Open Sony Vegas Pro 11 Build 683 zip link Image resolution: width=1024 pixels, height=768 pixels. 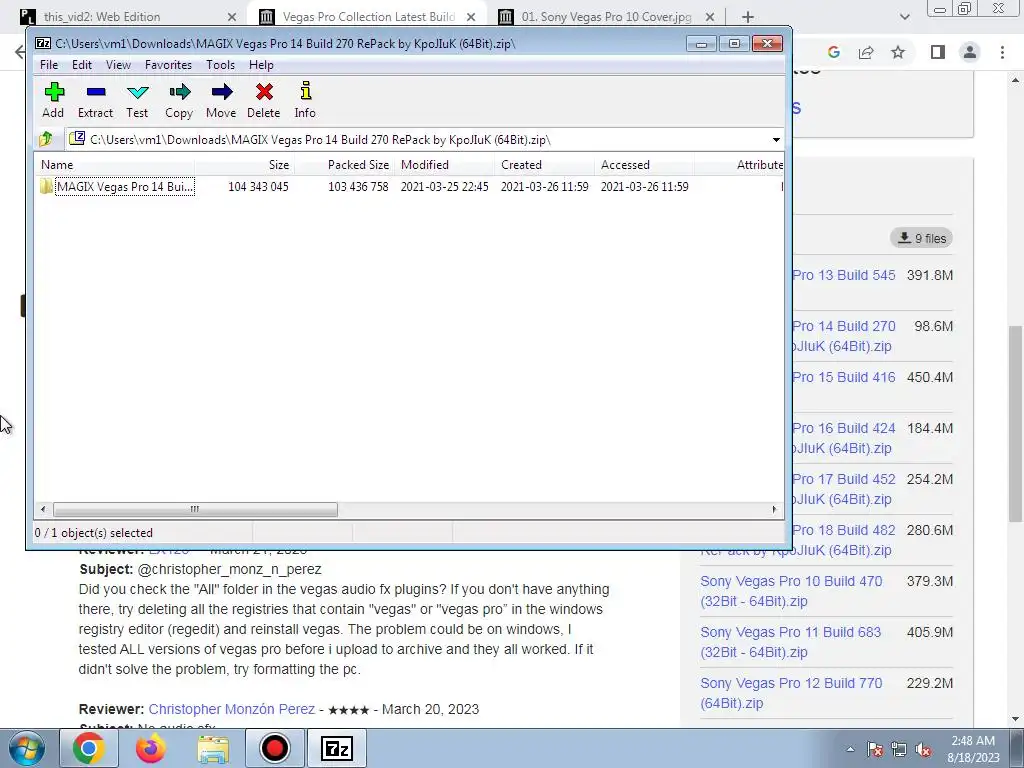coord(790,642)
